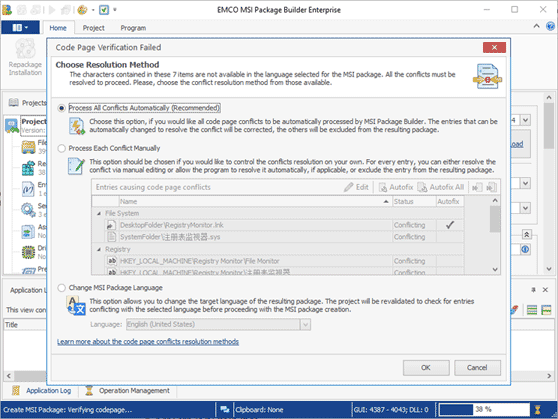The height and width of the screenshot is (419, 558).
Task: Open the blue application menu button
Action: point(20,27)
